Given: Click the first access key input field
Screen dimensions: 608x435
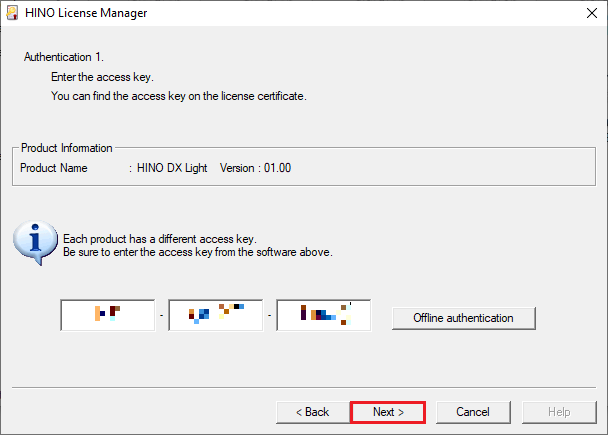Looking at the screenshot, I should point(108,315).
